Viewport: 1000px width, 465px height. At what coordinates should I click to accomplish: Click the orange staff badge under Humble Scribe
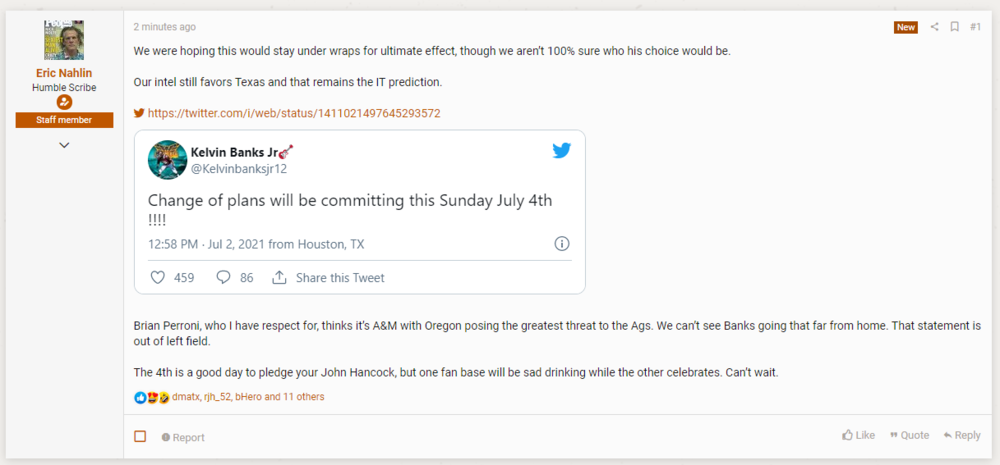pos(64,102)
